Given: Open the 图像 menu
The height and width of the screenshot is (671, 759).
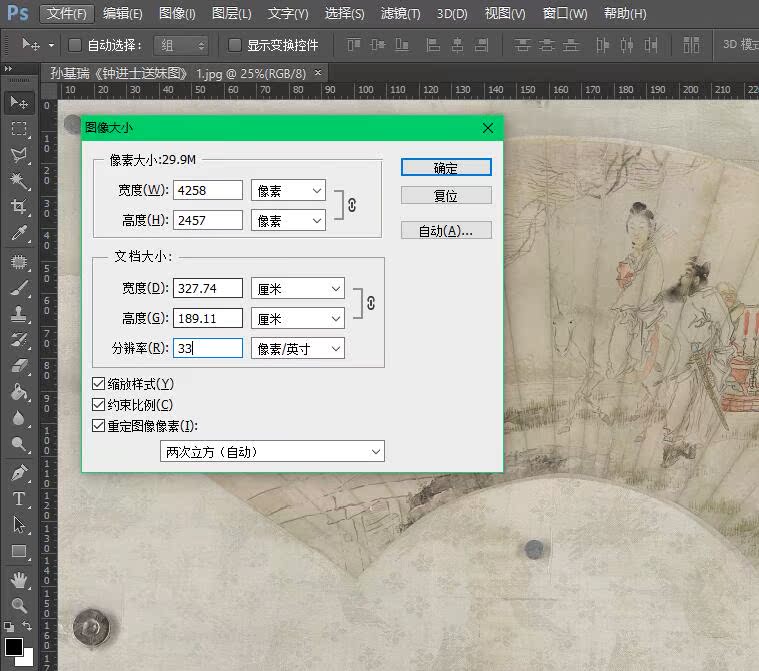Looking at the screenshot, I should pyautogui.click(x=177, y=14).
